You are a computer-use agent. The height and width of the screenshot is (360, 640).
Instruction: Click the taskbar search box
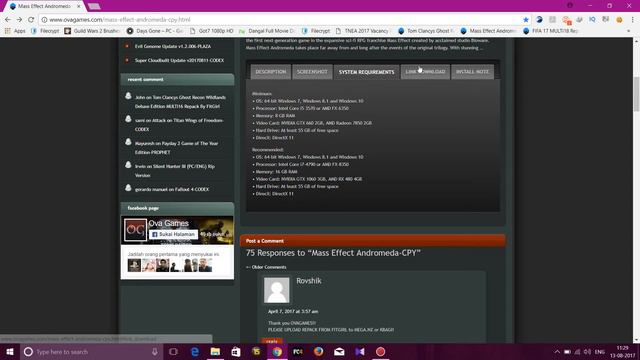pyautogui.click(x=91, y=351)
